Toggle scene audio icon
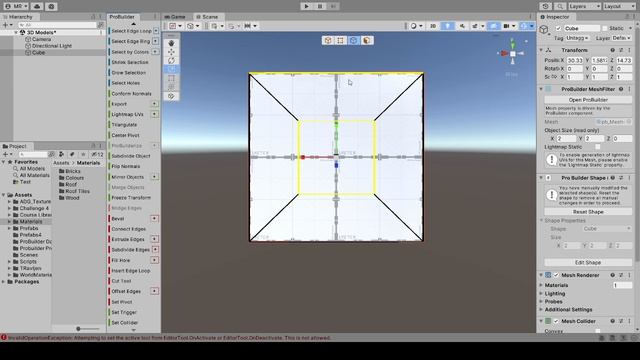 (462, 26)
